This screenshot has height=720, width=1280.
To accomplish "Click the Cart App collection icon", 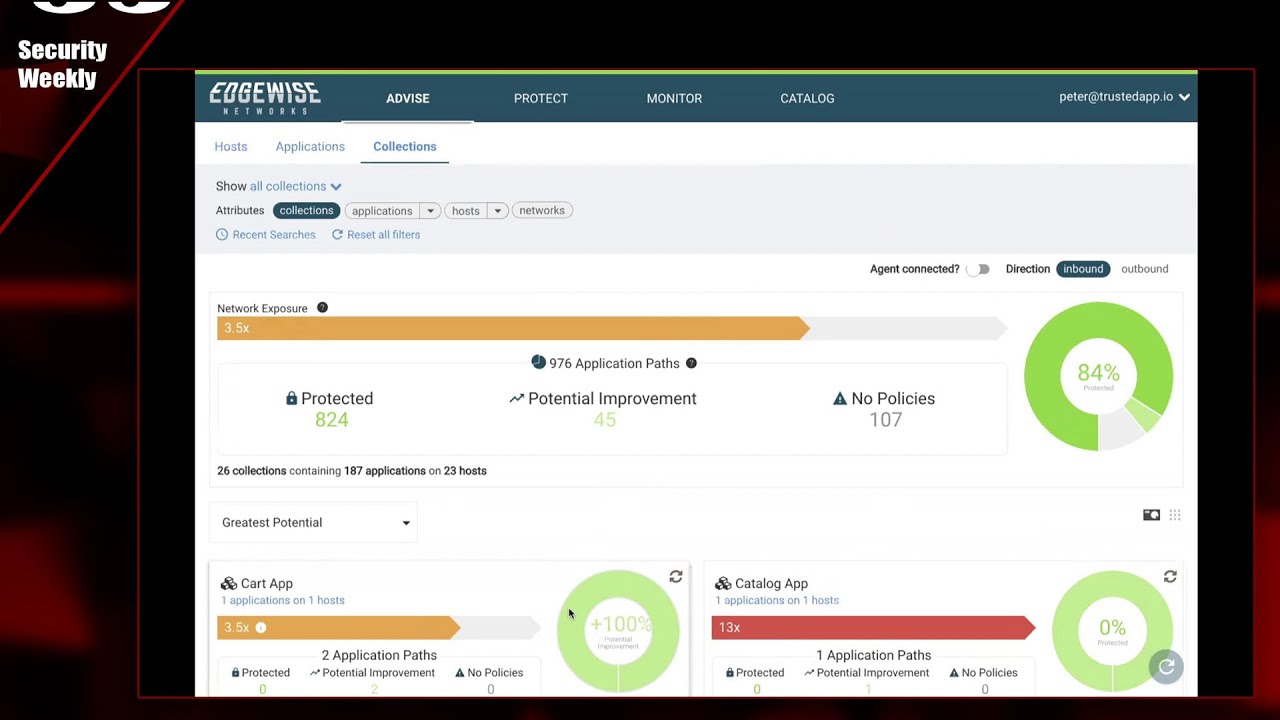I will click(229, 583).
